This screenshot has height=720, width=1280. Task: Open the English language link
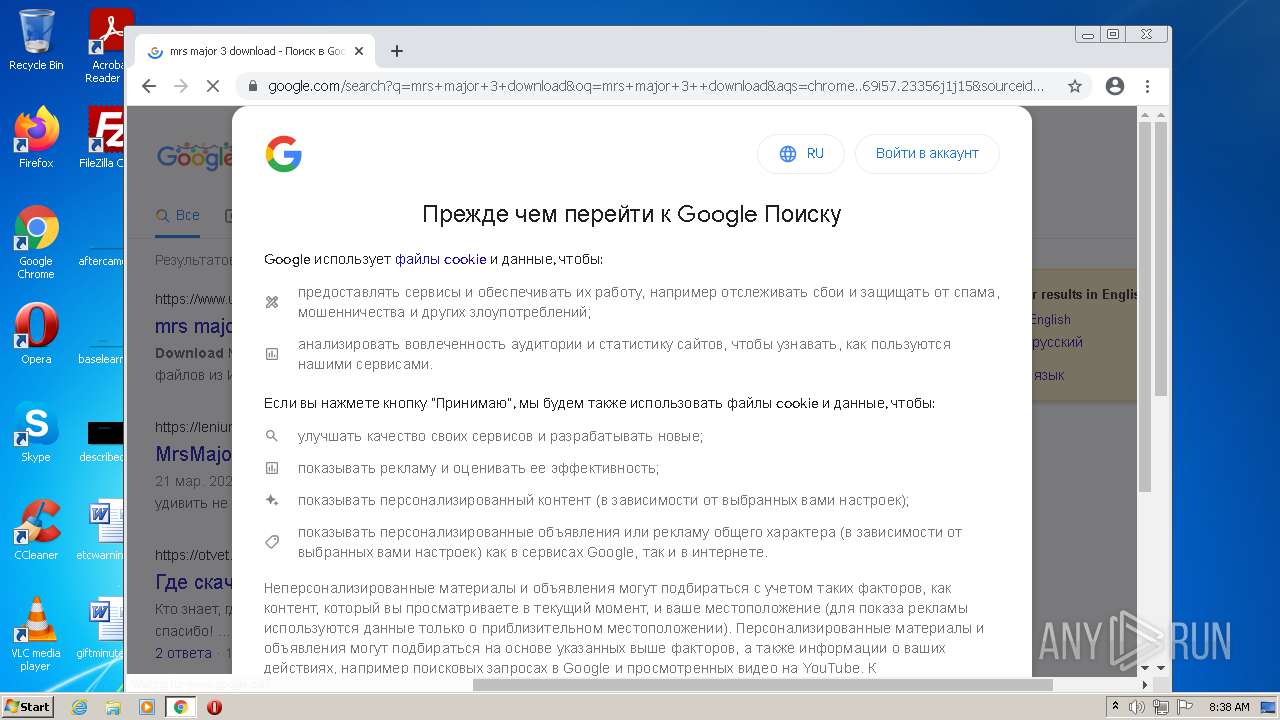(x=1050, y=320)
